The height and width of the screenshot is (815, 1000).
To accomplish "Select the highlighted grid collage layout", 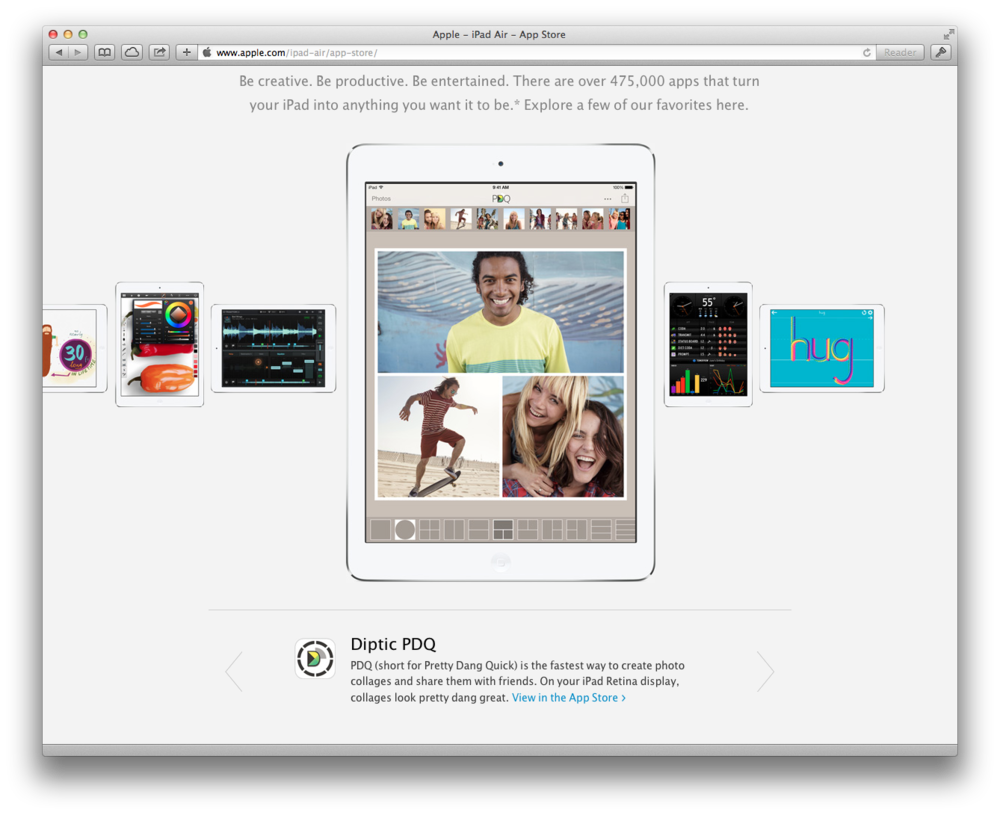I will coord(501,529).
